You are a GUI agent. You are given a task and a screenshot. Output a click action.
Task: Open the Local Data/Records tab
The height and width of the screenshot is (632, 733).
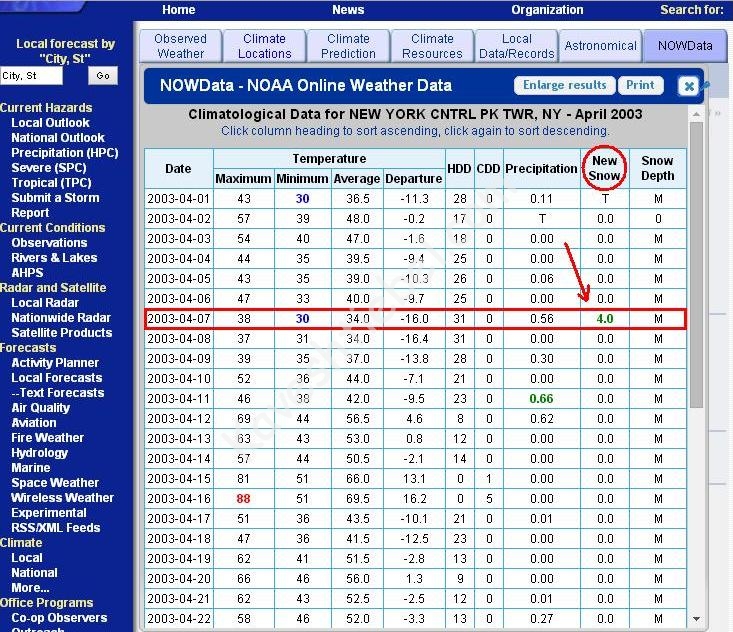pos(516,46)
